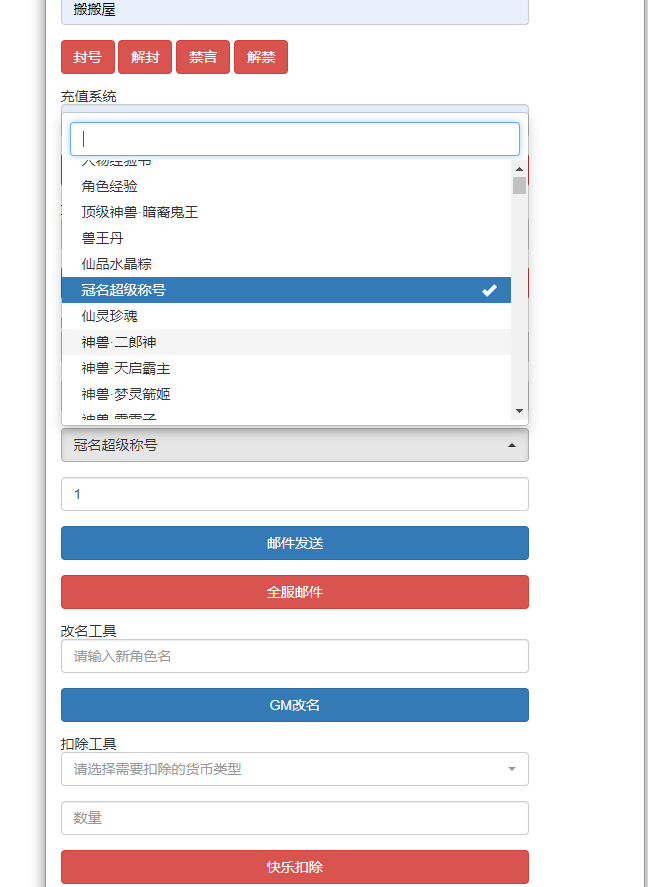Image resolution: width=648 pixels, height=887 pixels.
Task: Select 顶级神兽·暗裔鬼王 from the list
Action: [140, 212]
